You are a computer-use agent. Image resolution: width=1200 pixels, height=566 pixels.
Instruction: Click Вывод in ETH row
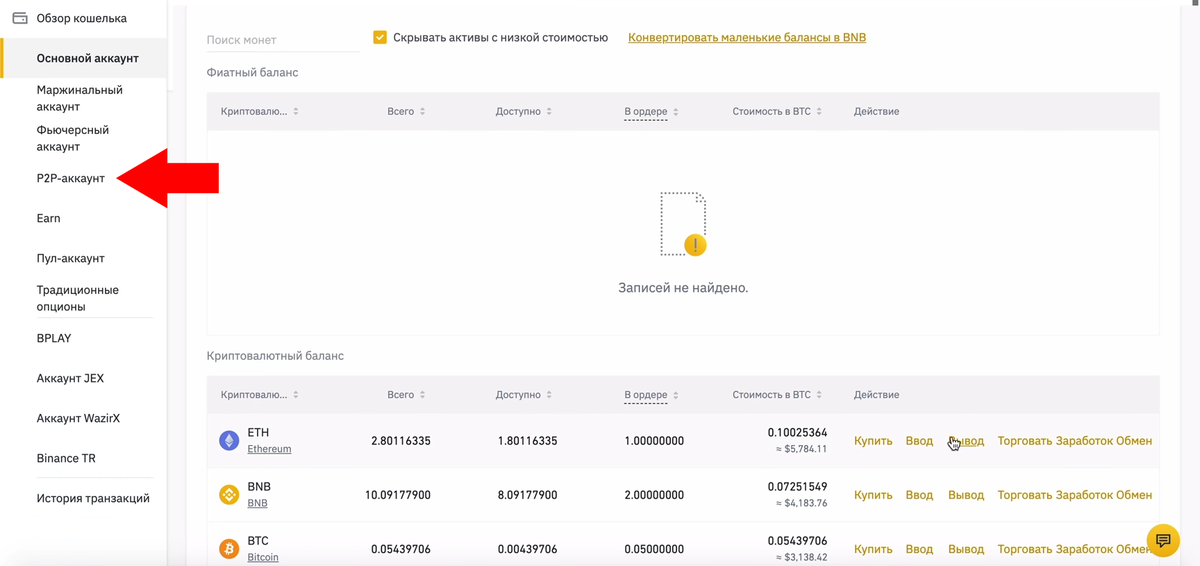[x=966, y=441]
